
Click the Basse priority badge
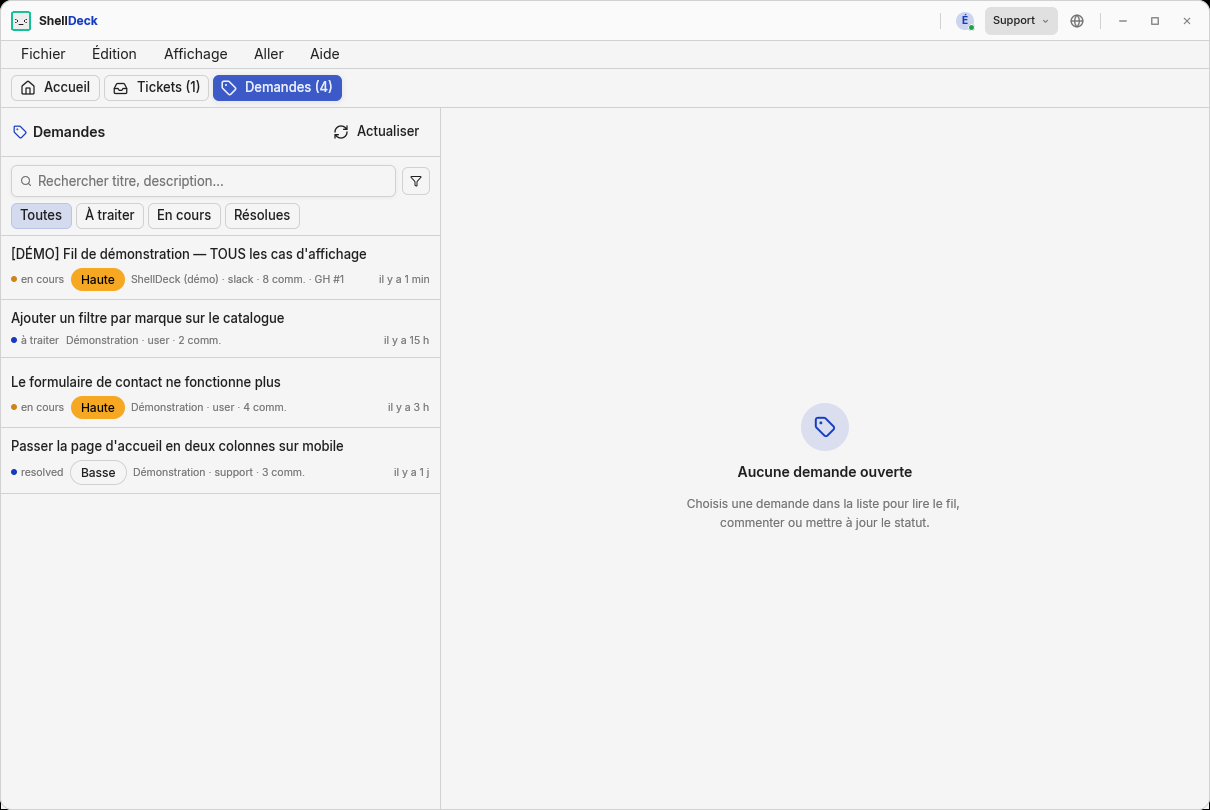pos(98,473)
